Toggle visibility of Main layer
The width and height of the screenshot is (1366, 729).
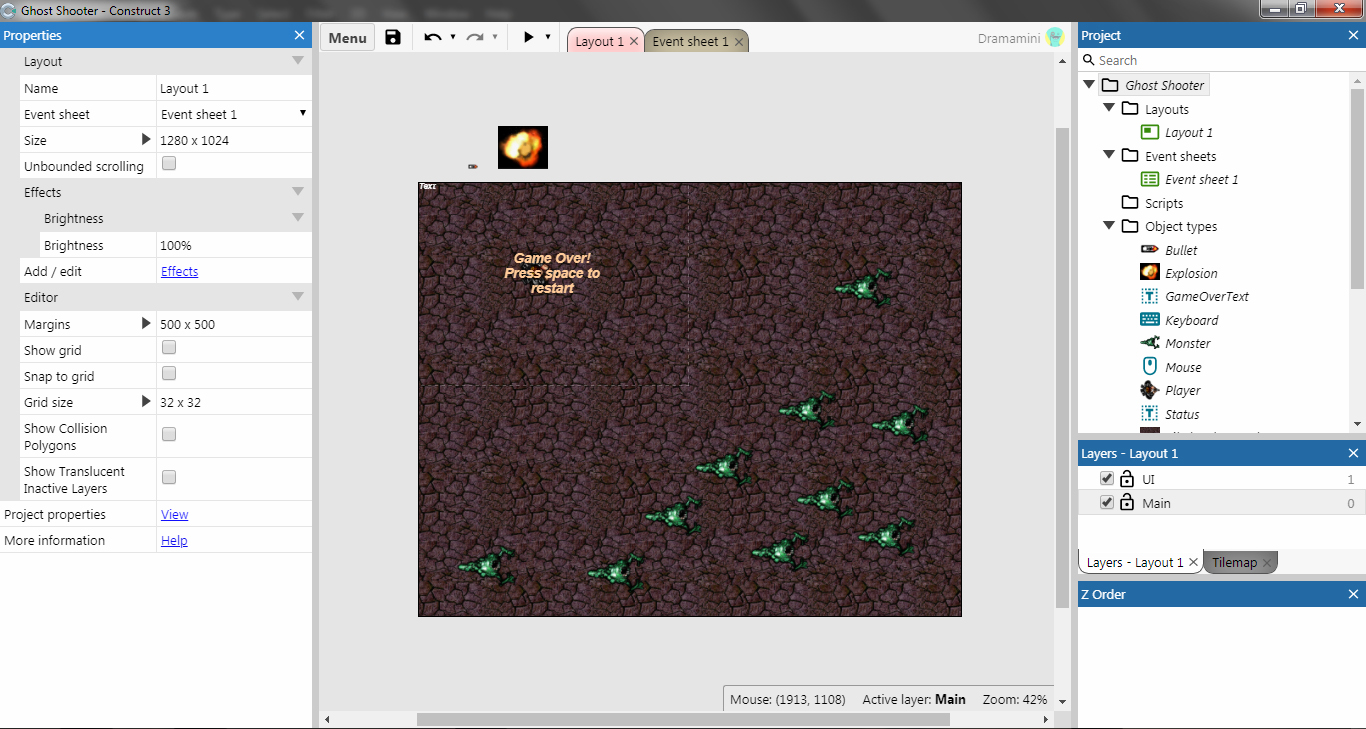pos(1106,503)
